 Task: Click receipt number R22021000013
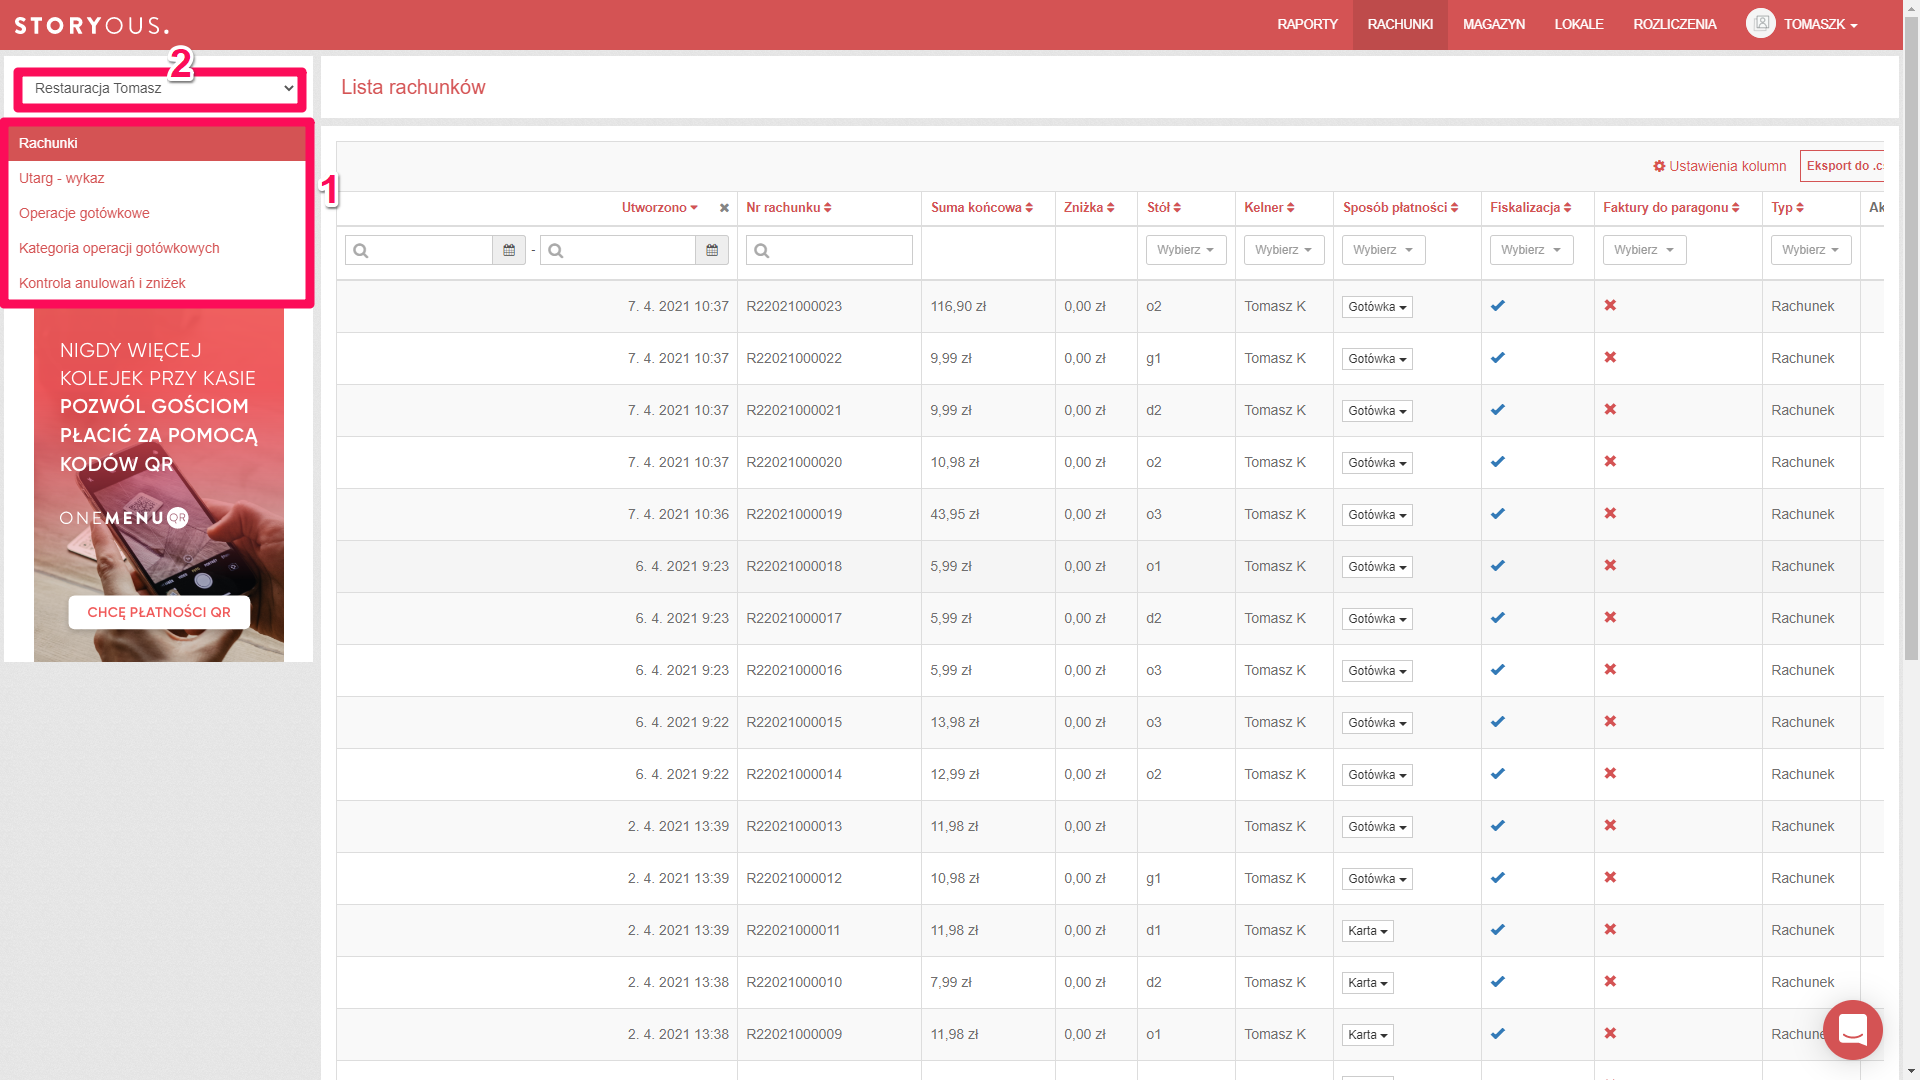click(x=794, y=826)
